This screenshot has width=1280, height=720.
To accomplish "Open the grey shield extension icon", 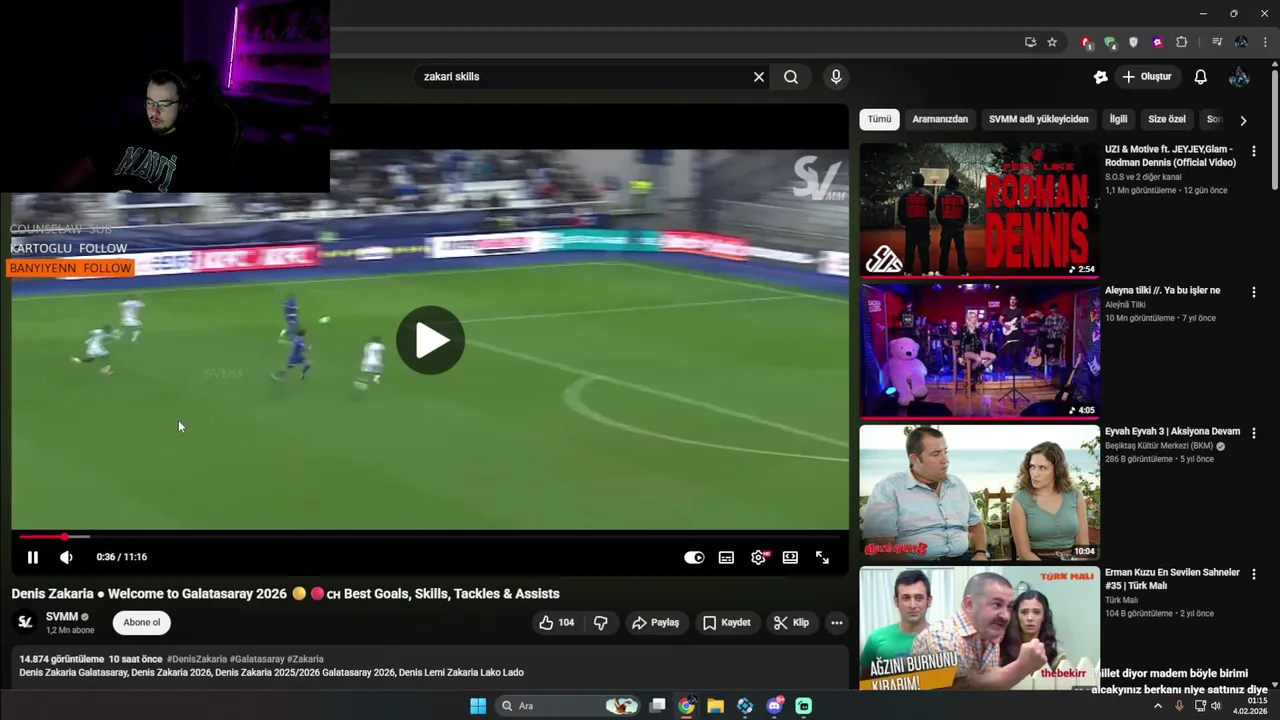I will (x=1133, y=42).
